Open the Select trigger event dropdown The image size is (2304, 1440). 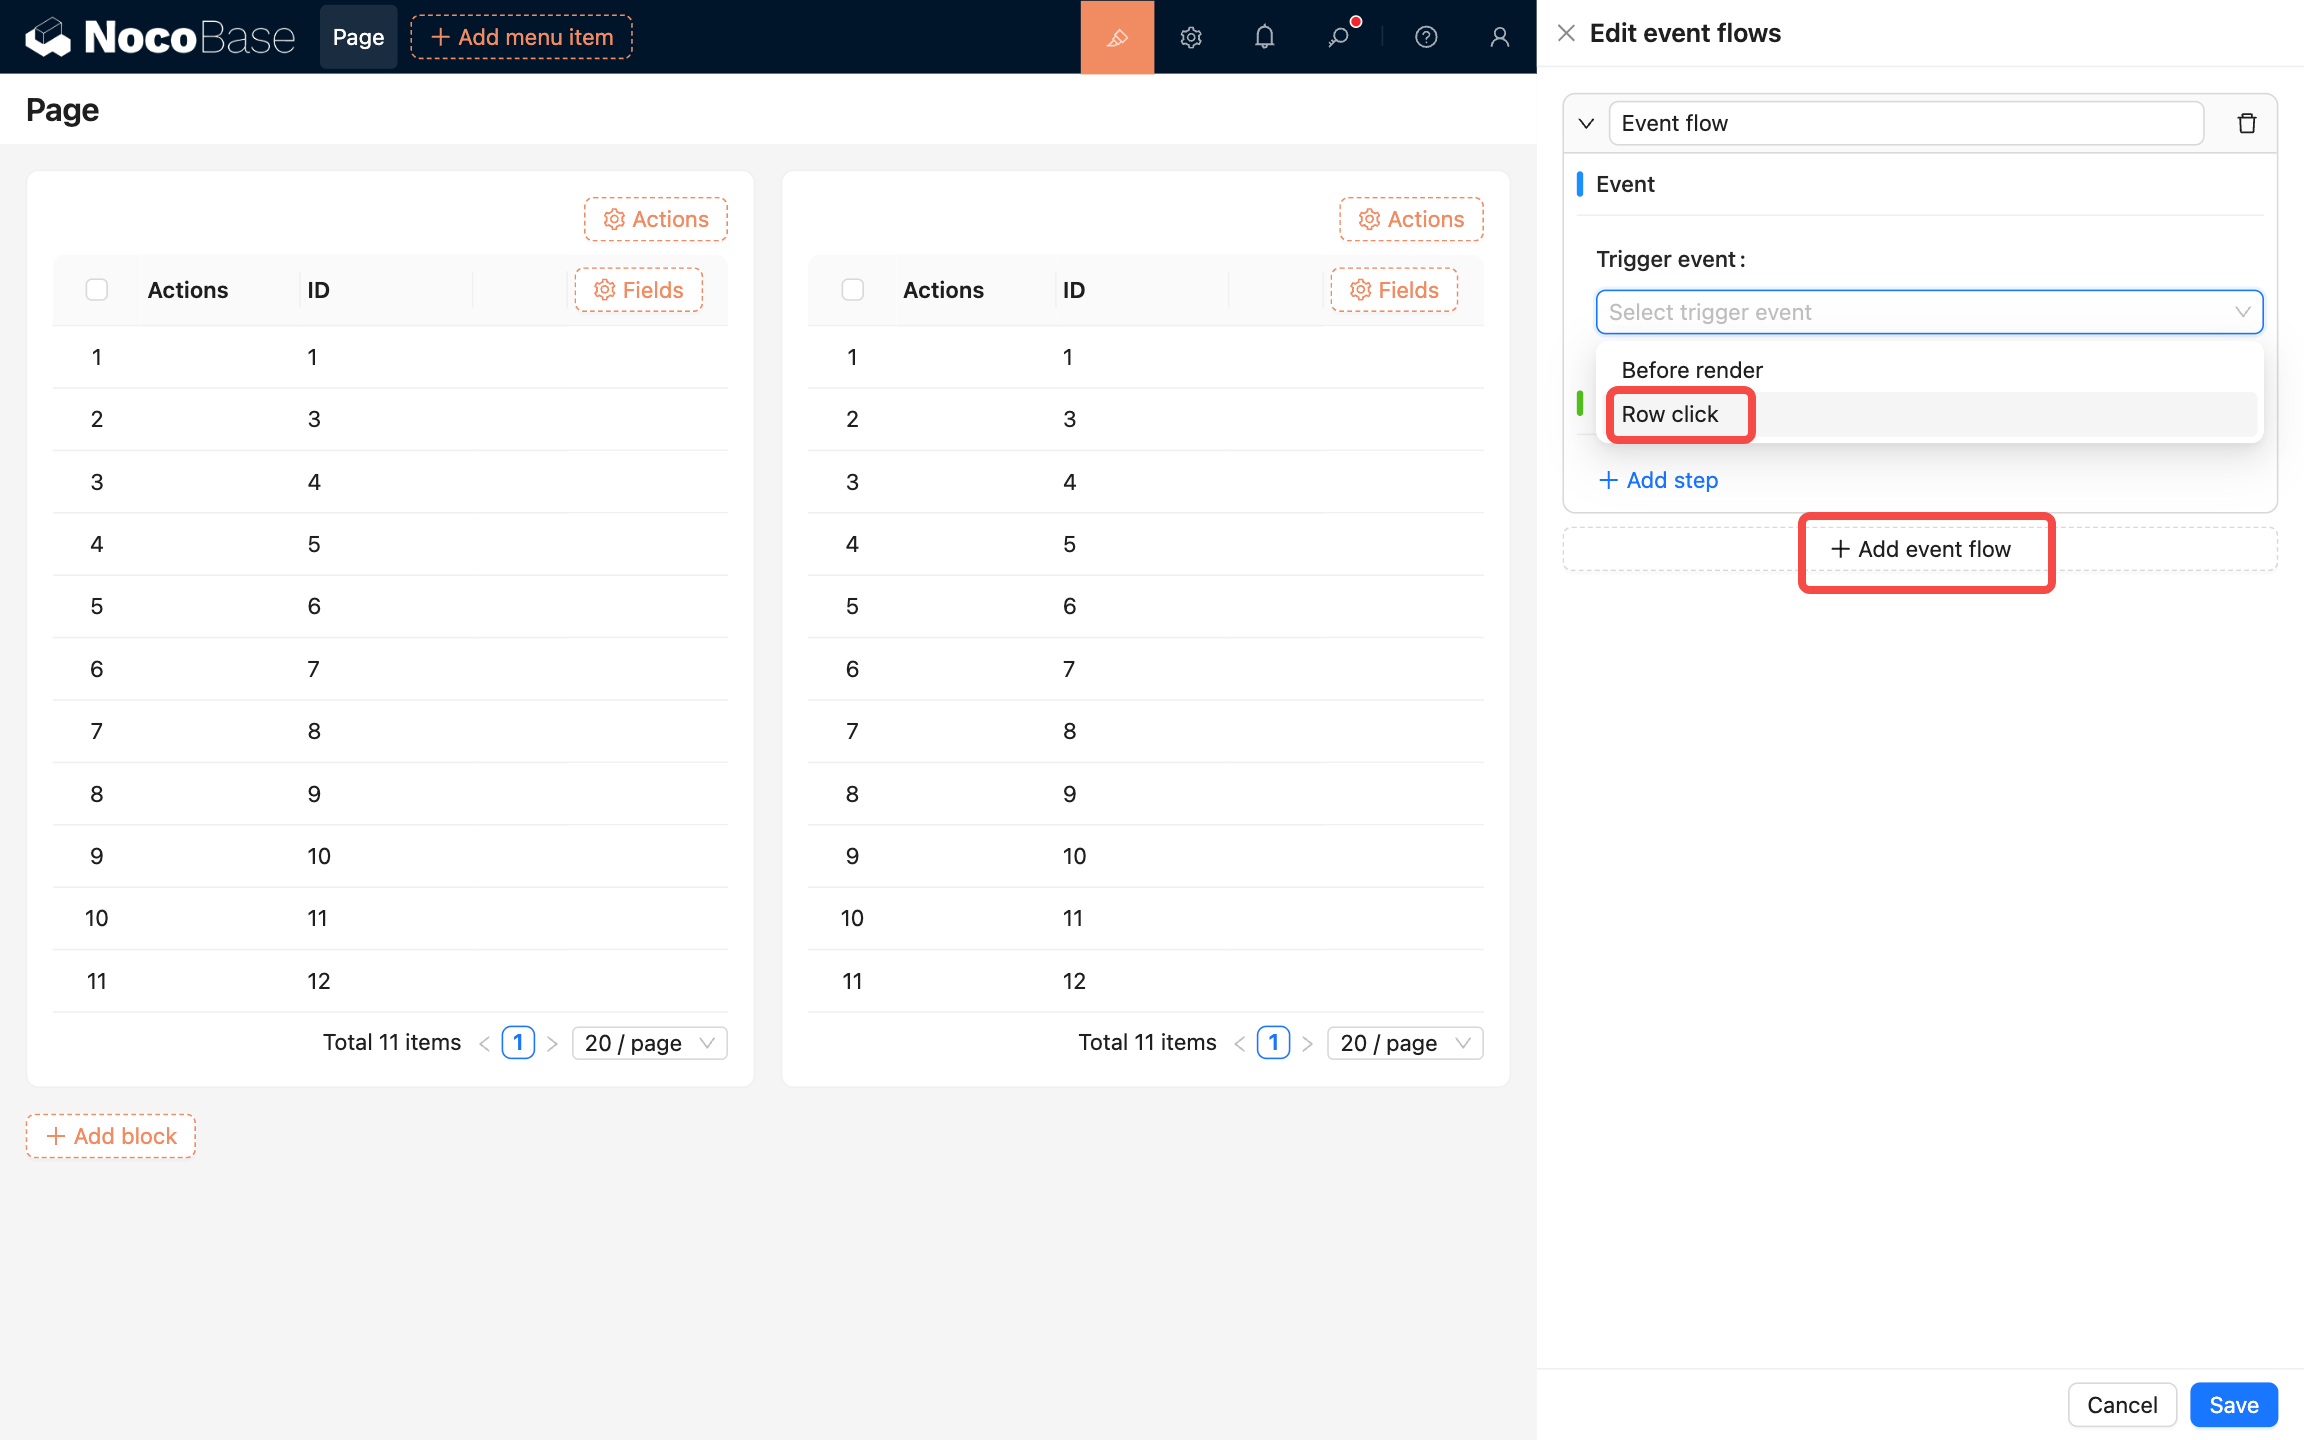[1928, 312]
